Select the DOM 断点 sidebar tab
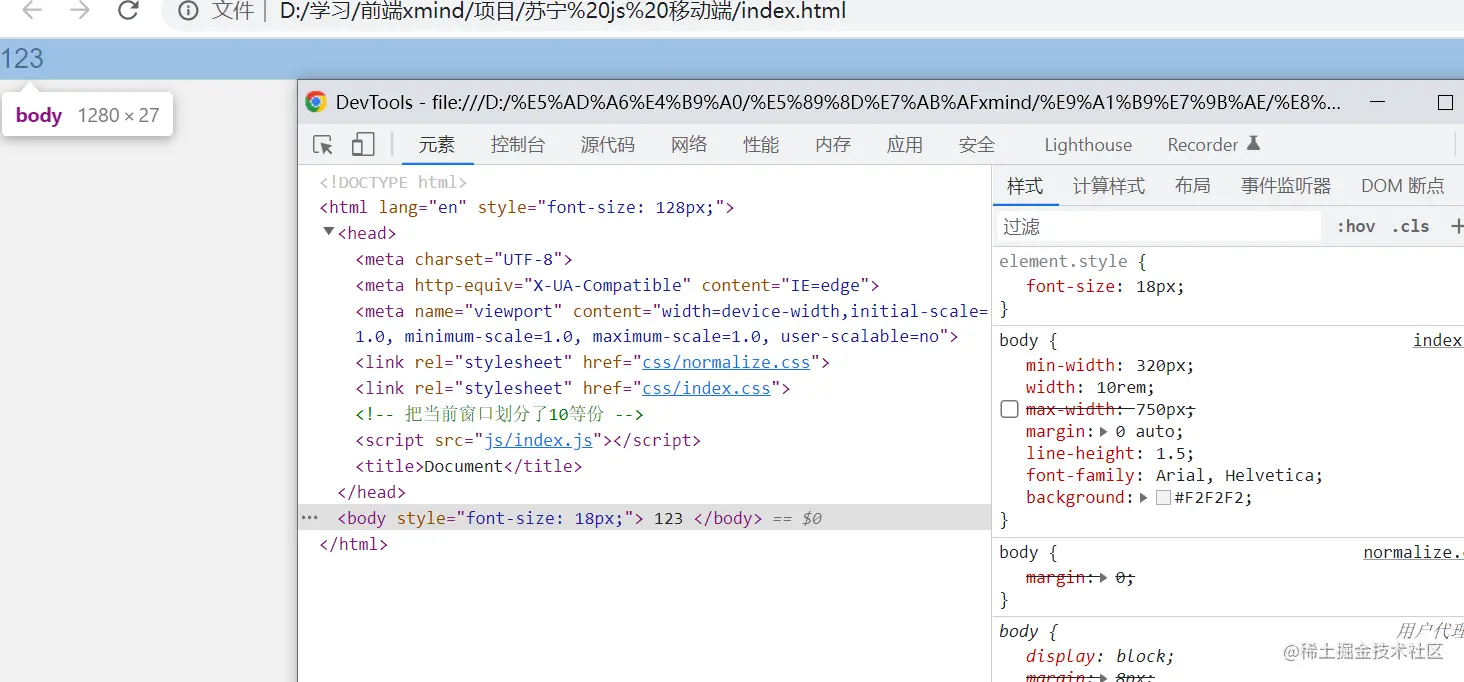The width and height of the screenshot is (1464, 682). coord(1403,186)
